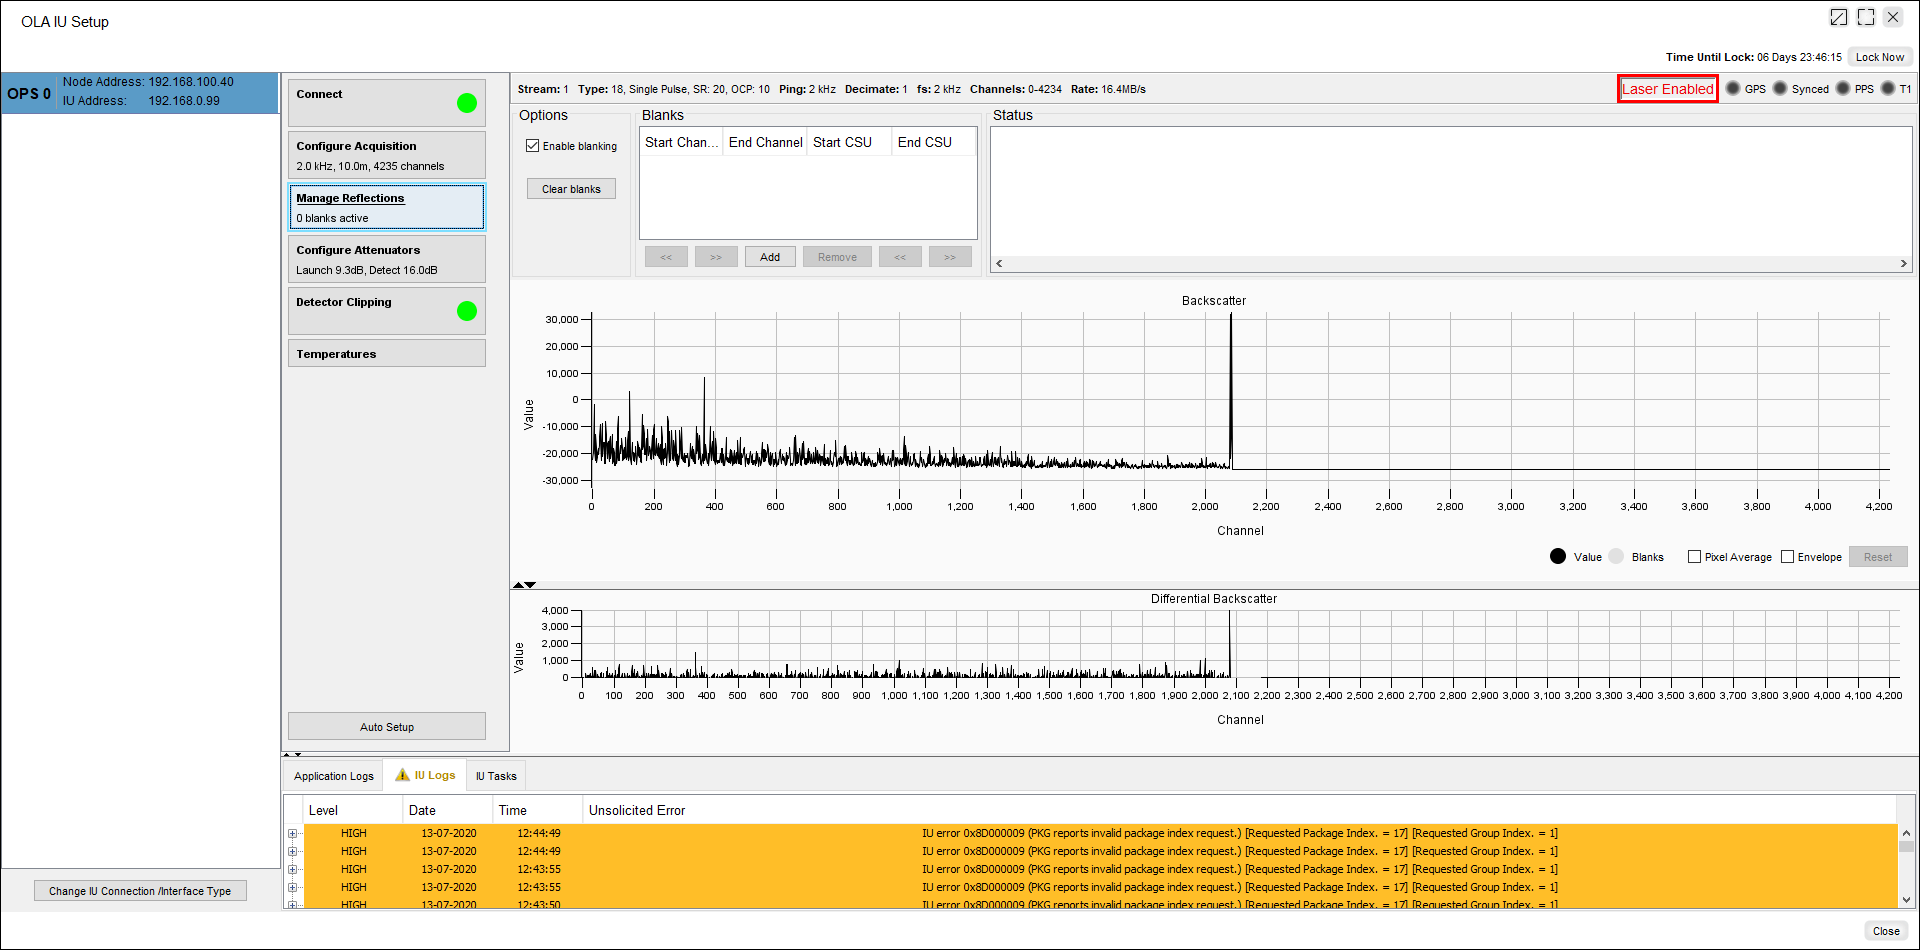Screen dimensions: 1920x950
Task: Click the T1 status indicator light
Action: click(1888, 89)
